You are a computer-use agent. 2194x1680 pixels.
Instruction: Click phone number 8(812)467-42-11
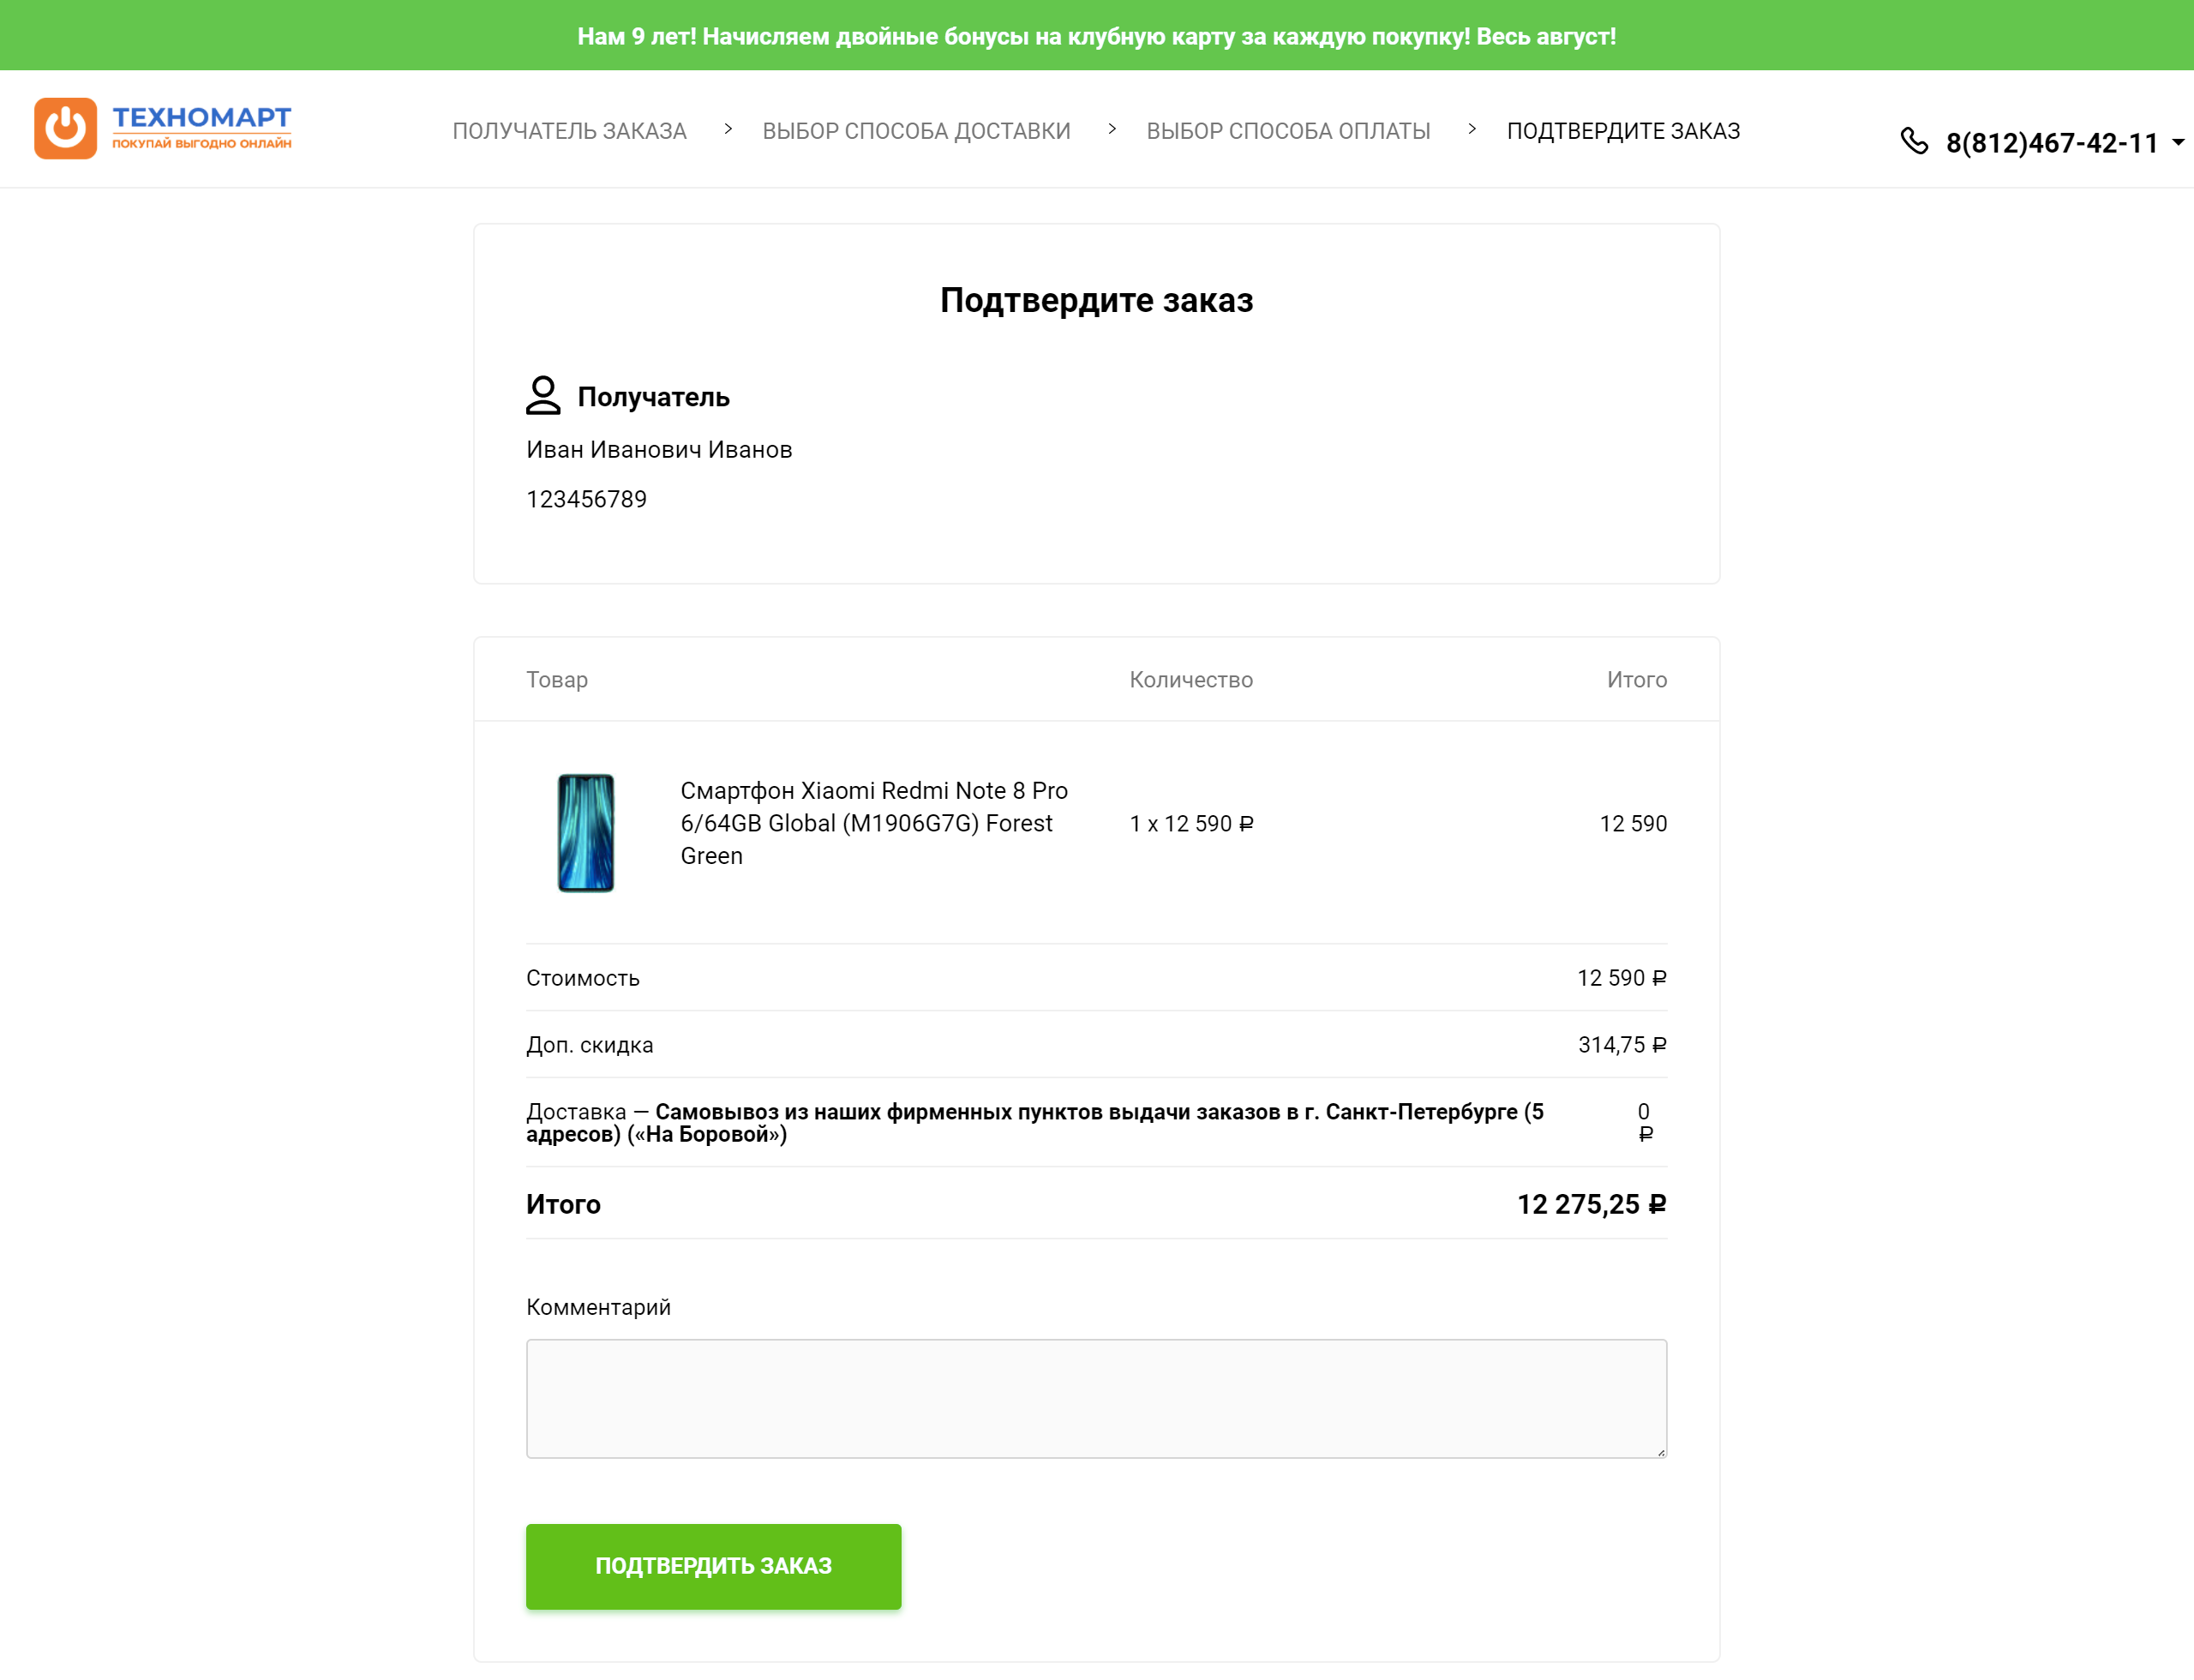point(2052,143)
